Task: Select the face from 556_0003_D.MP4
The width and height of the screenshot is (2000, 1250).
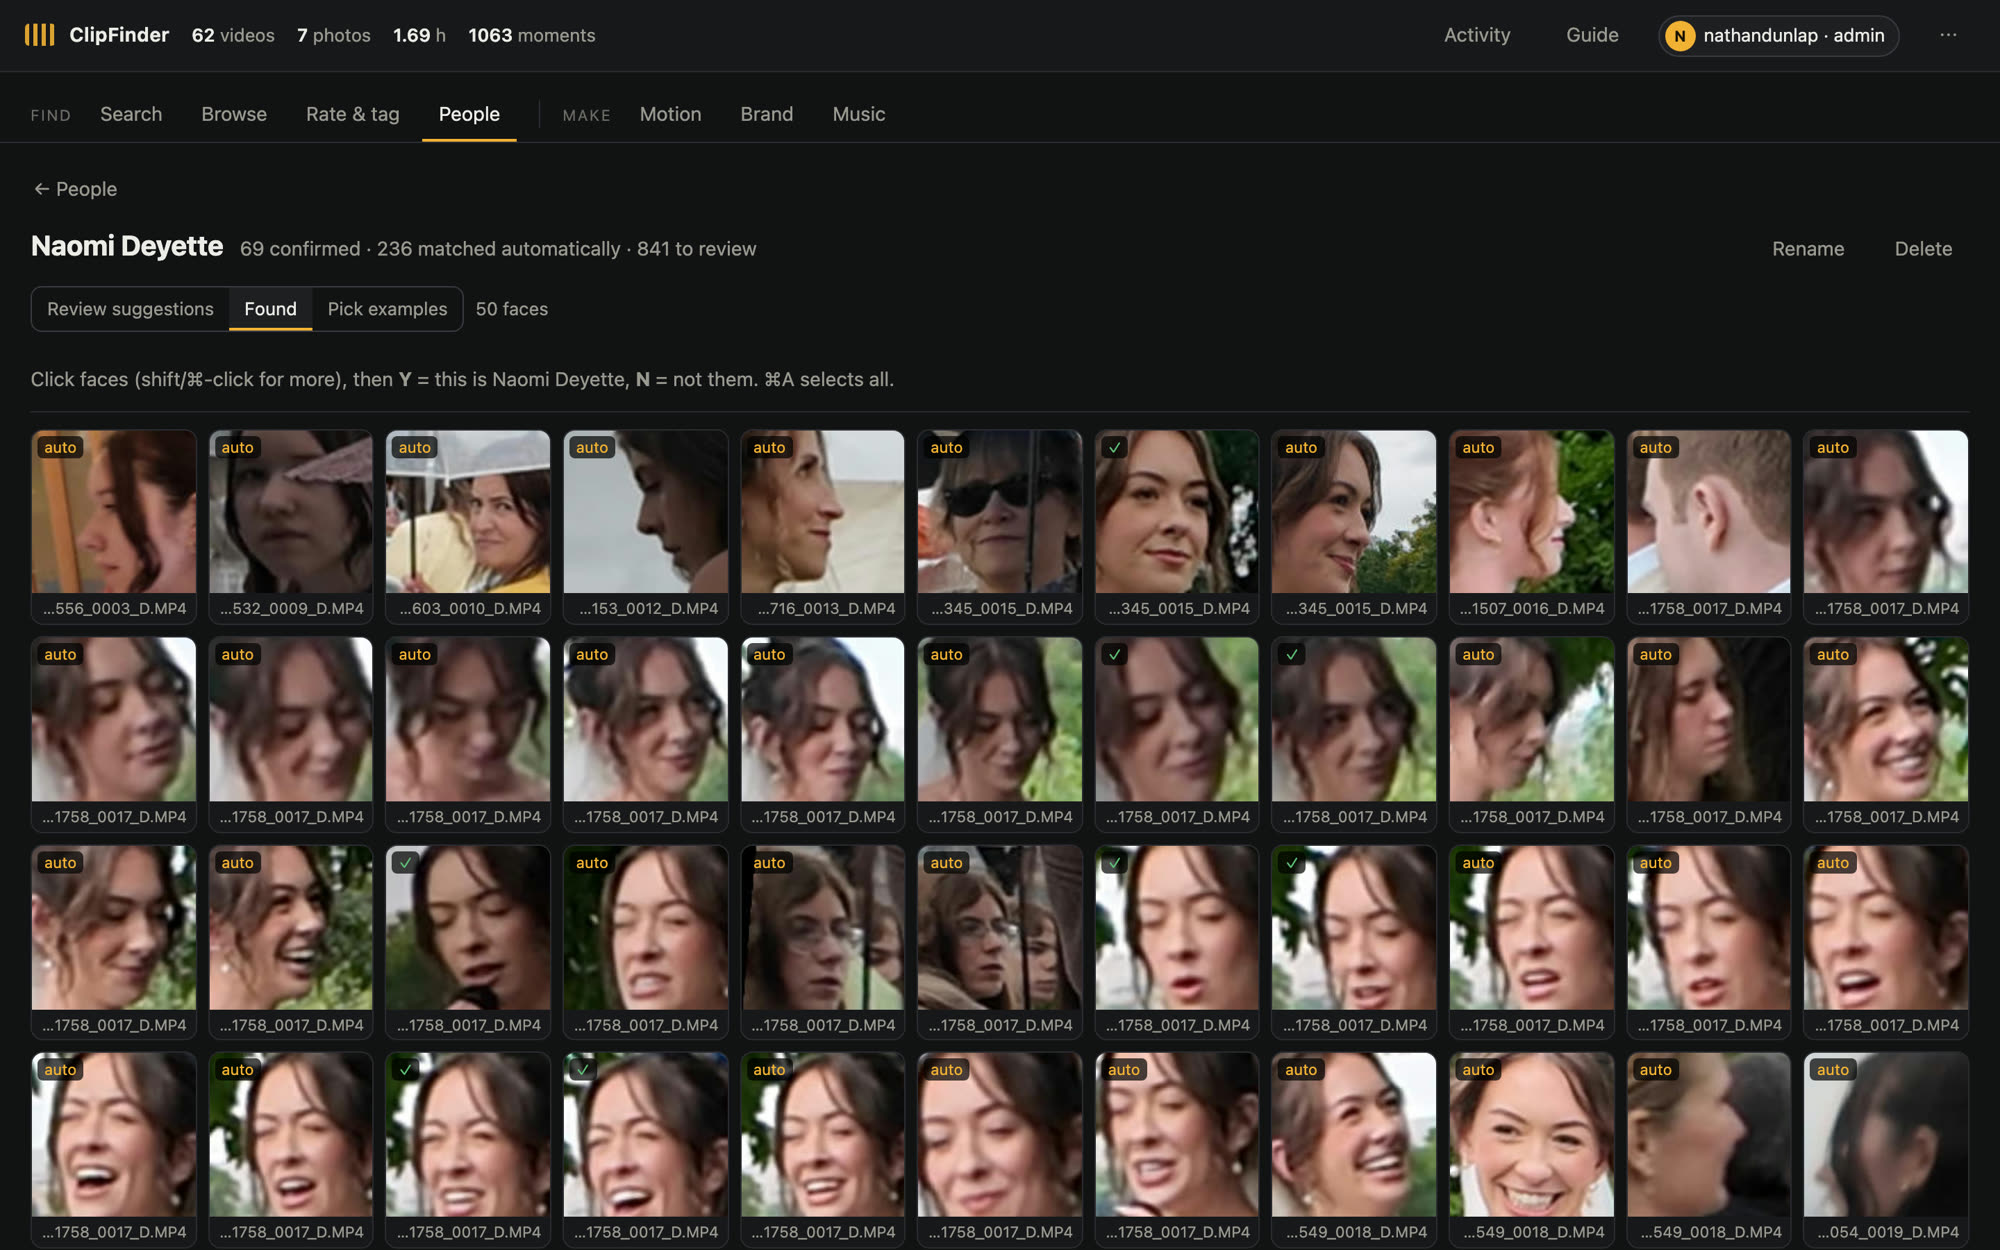Action: click(x=114, y=512)
